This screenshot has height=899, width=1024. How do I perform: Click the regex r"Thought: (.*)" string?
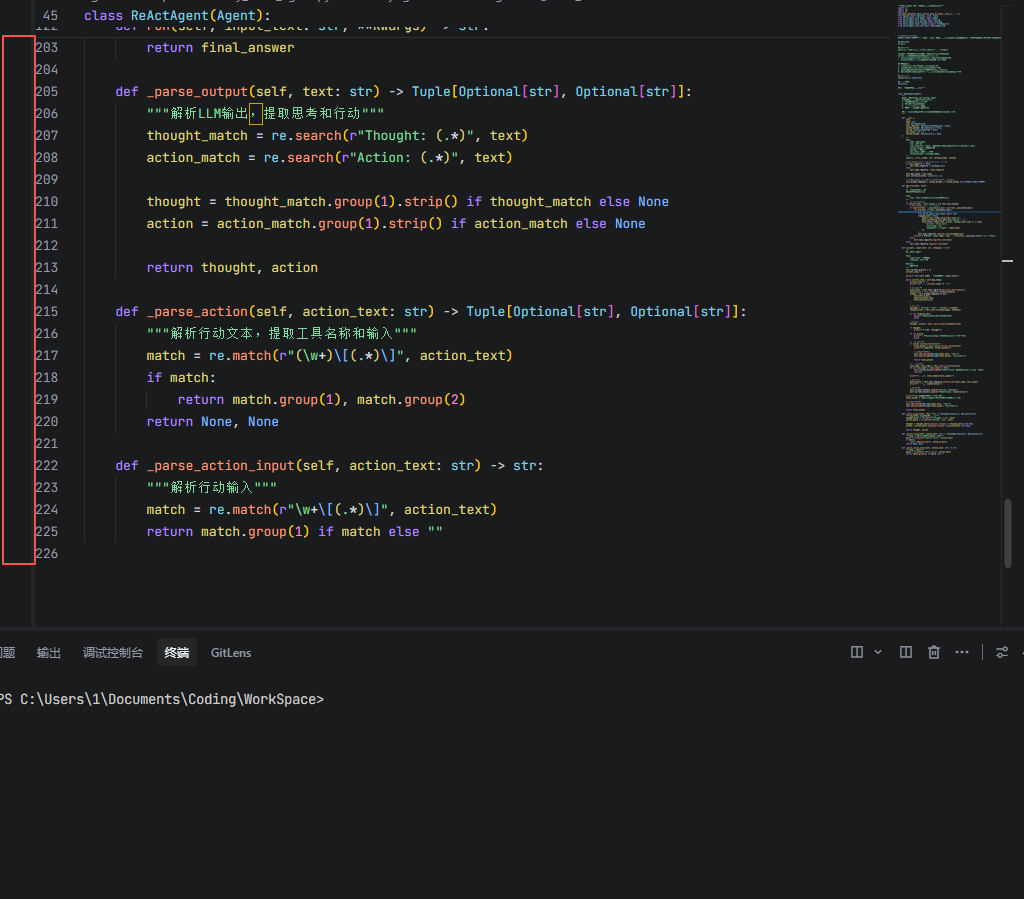[411, 136]
